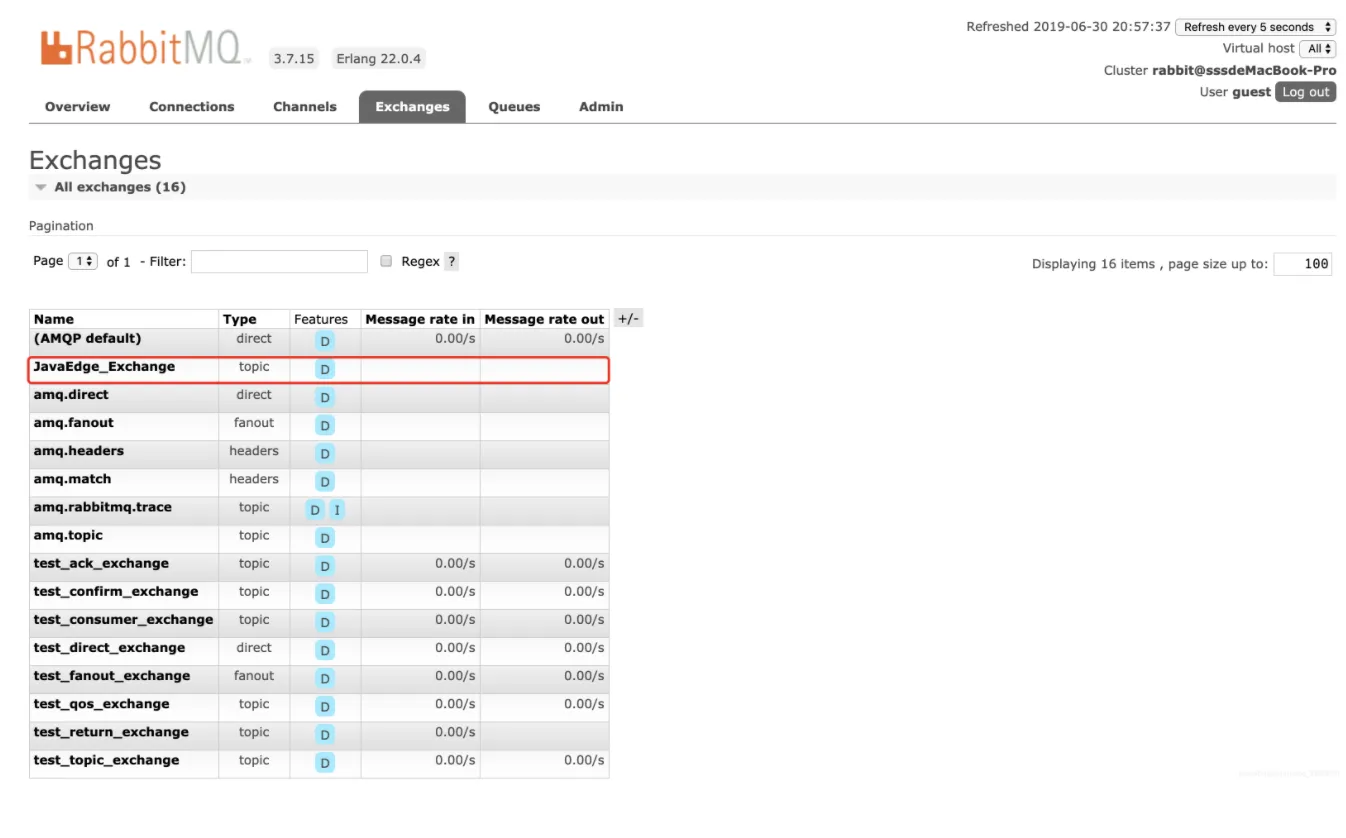This screenshot has width=1346, height=838.
Task: Click the D feature badge for JavaEdge_Exchange
Action: [324, 369]
